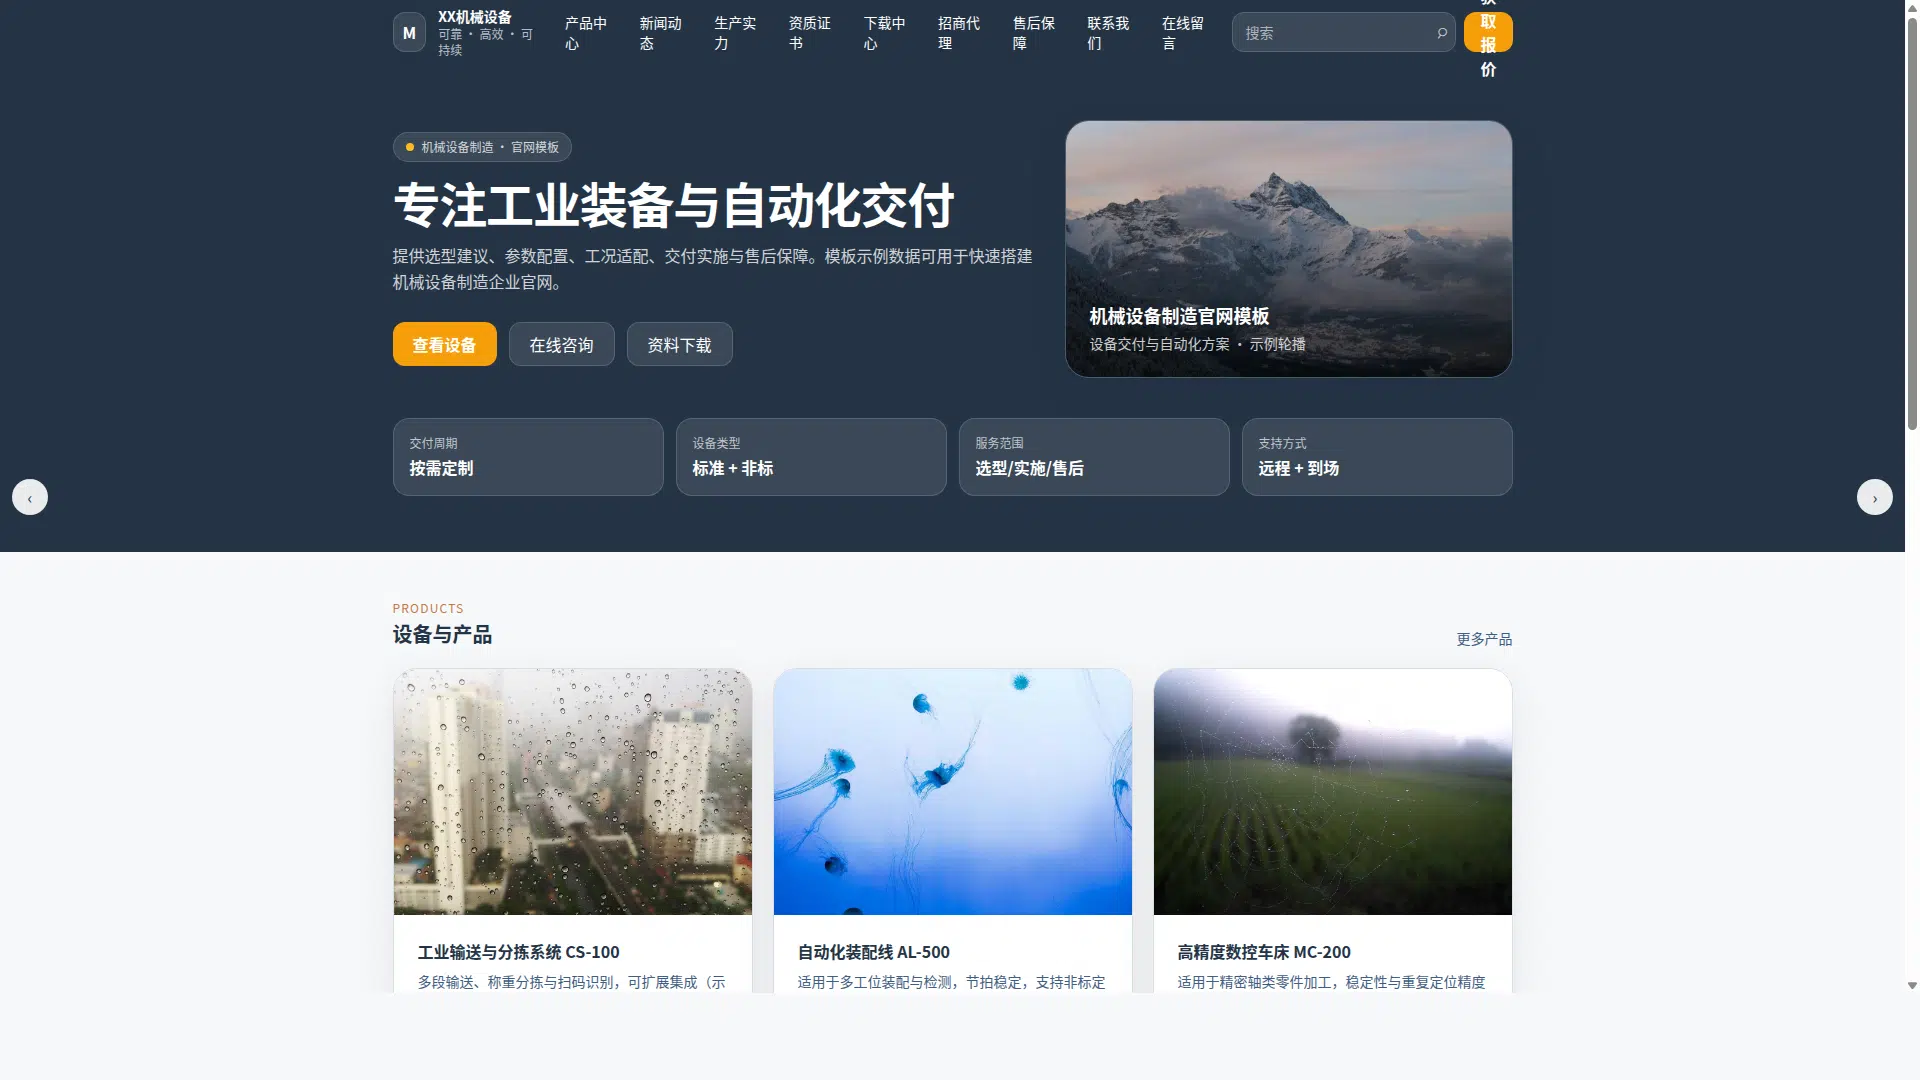Open the 联系我们 page

(x=1108, y=33)
